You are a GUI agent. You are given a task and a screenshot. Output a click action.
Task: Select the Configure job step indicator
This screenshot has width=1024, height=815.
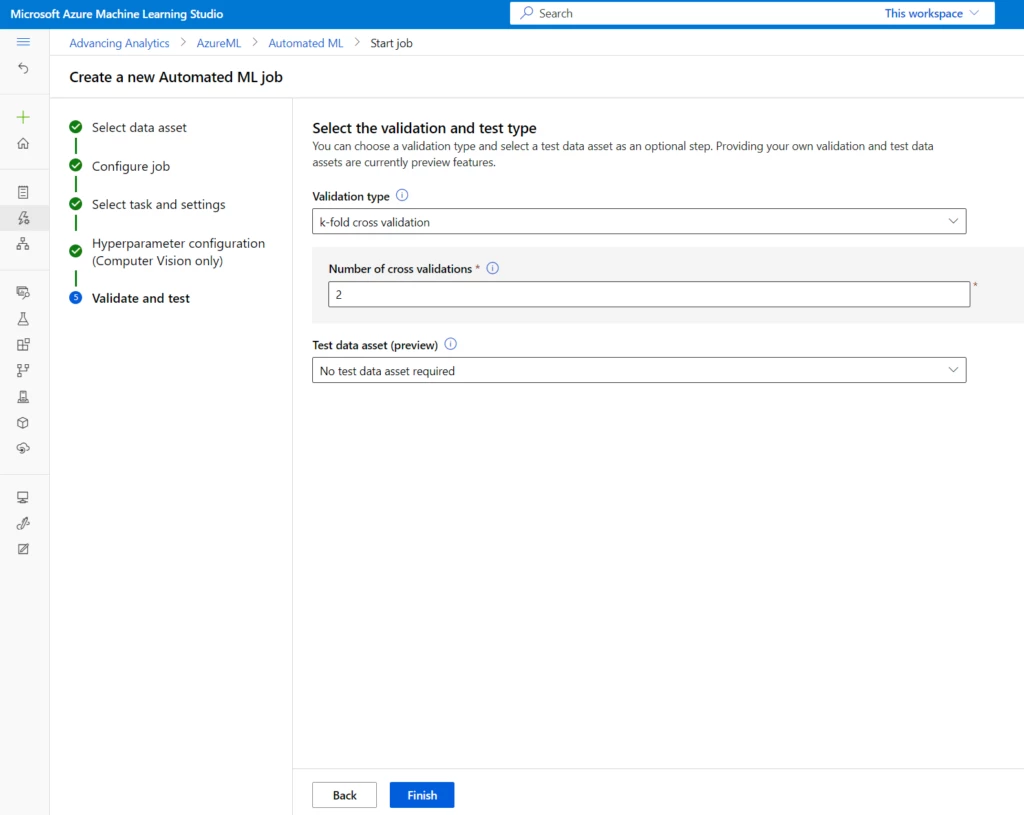75,166
